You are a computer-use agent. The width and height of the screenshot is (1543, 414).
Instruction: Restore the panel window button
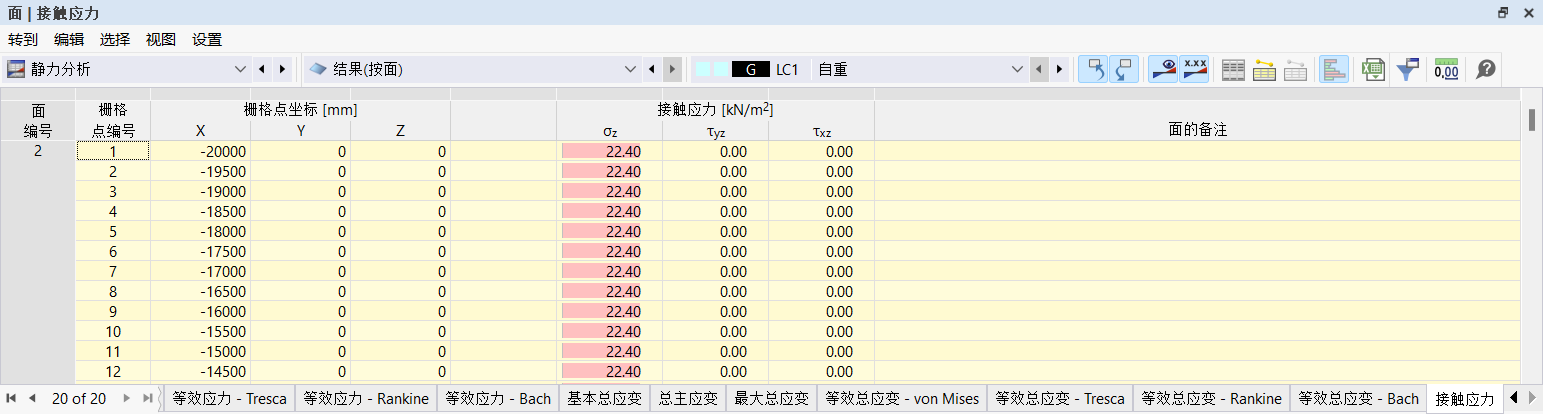pos(1503,13)
